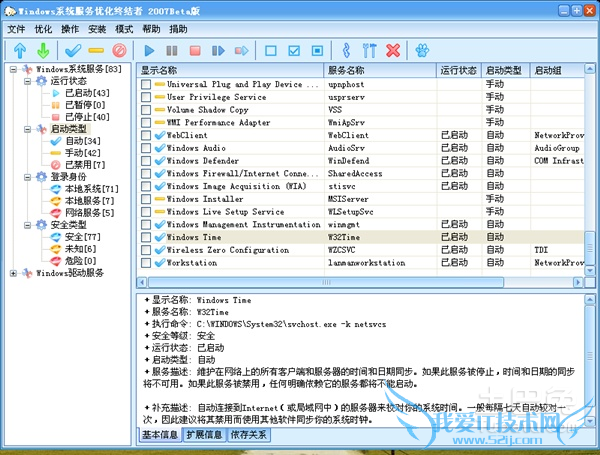This screenshot has height=455, width=600.
Task: Click the blue paw print toolbar icon
Action: (422, 51)
